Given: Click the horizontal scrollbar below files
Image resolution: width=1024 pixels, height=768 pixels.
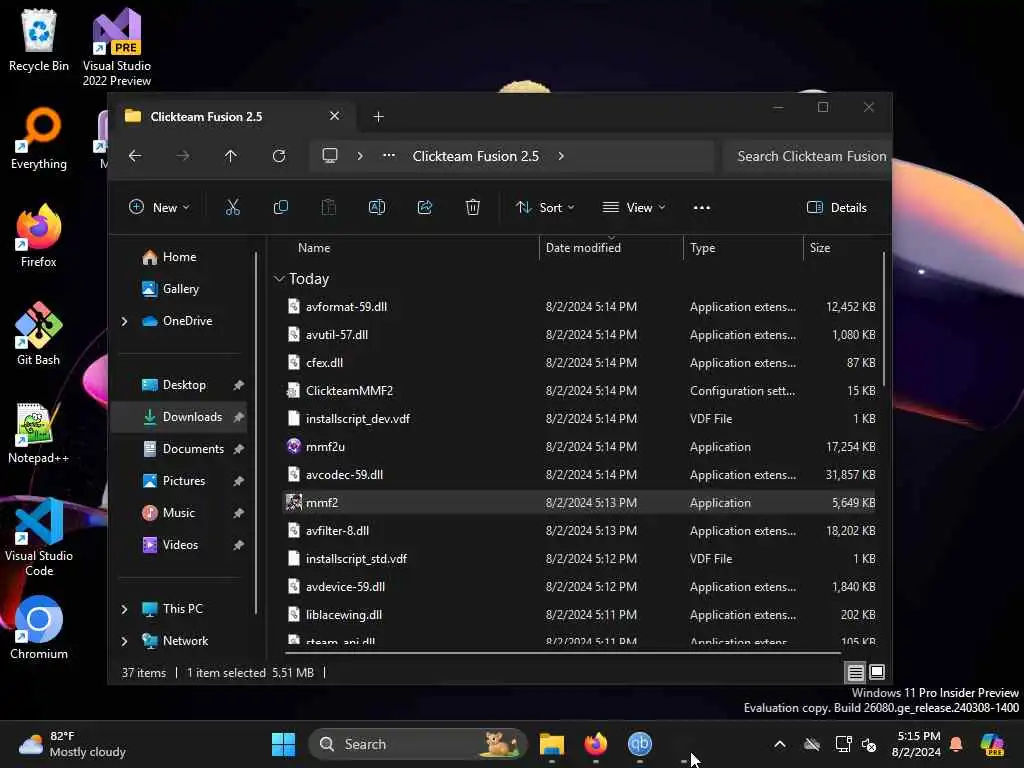Looking at the screenshot, I should [x=563, y=652].
